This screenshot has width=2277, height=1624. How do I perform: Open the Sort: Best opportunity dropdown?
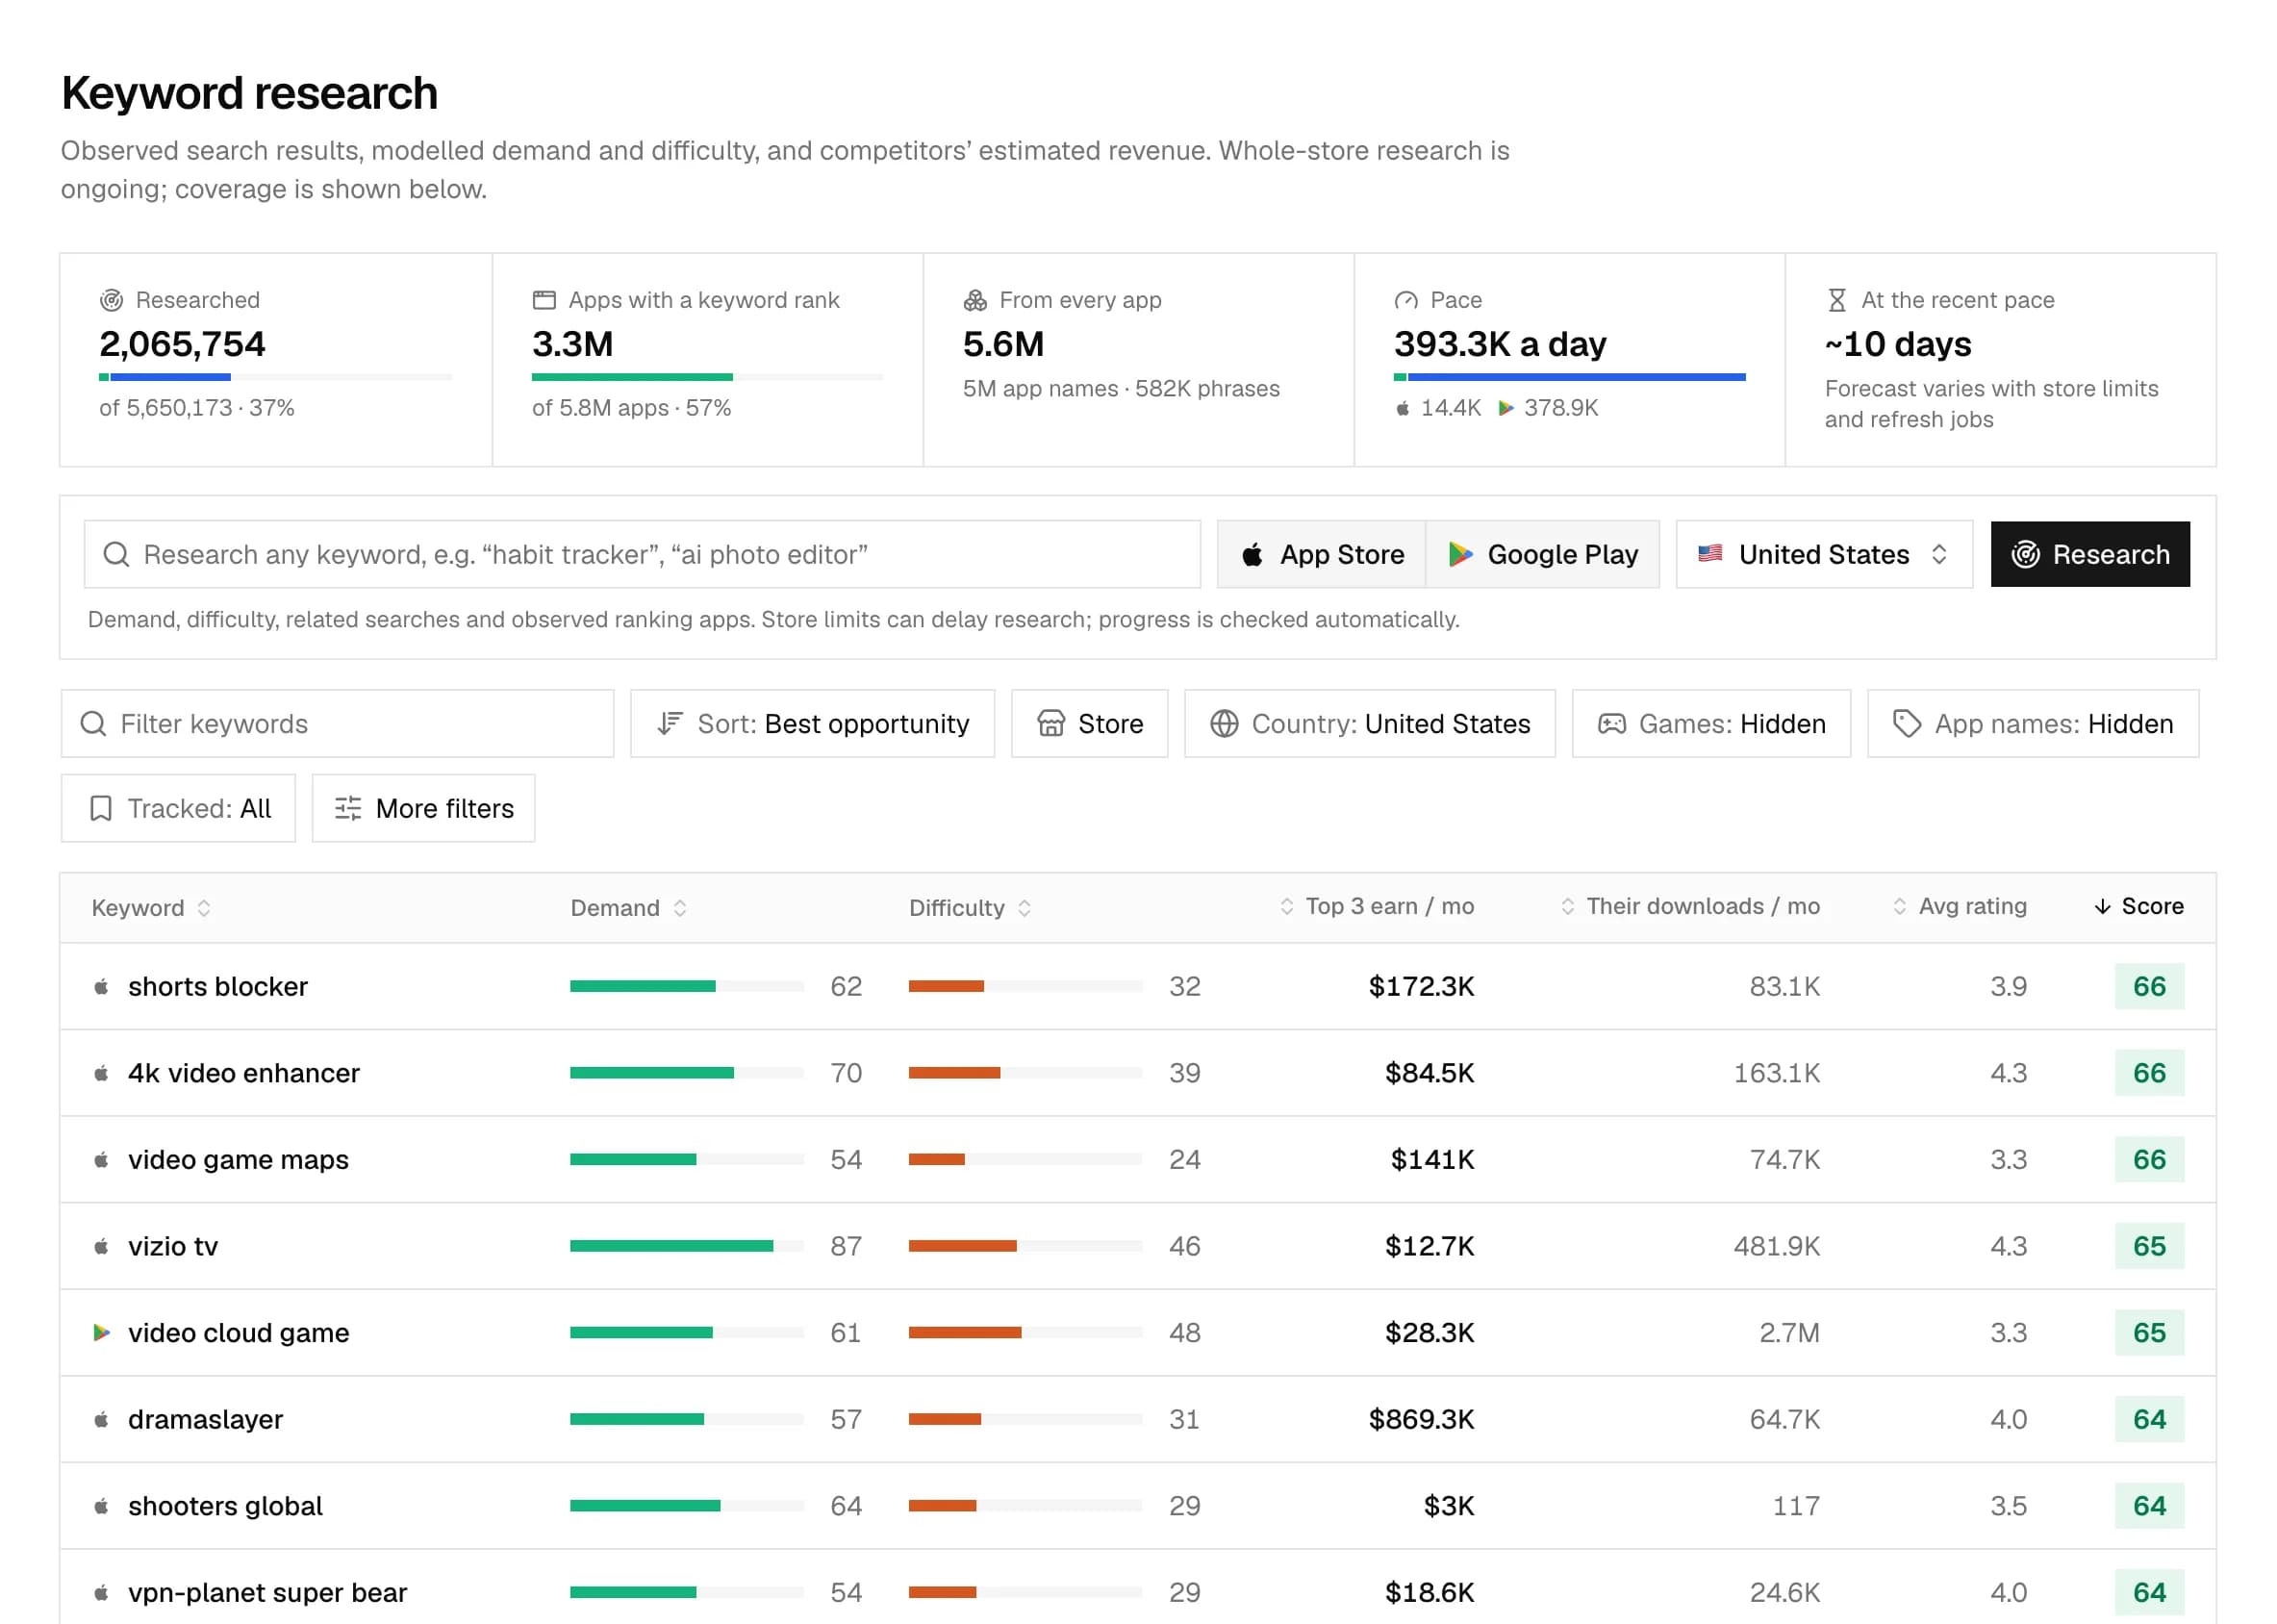click(x=812, y=724)
